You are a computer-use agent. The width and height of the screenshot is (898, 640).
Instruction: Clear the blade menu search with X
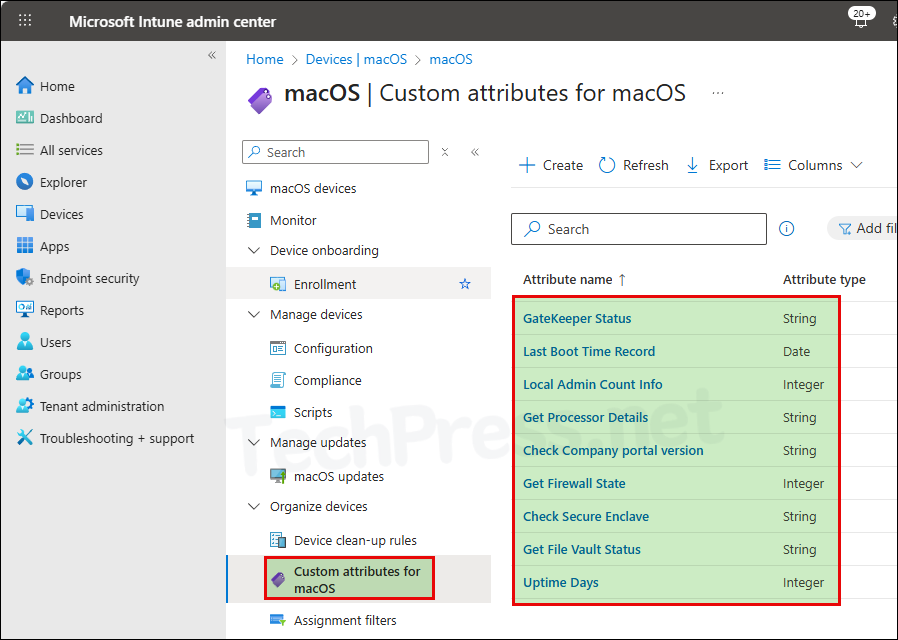(x=445, y=152)
